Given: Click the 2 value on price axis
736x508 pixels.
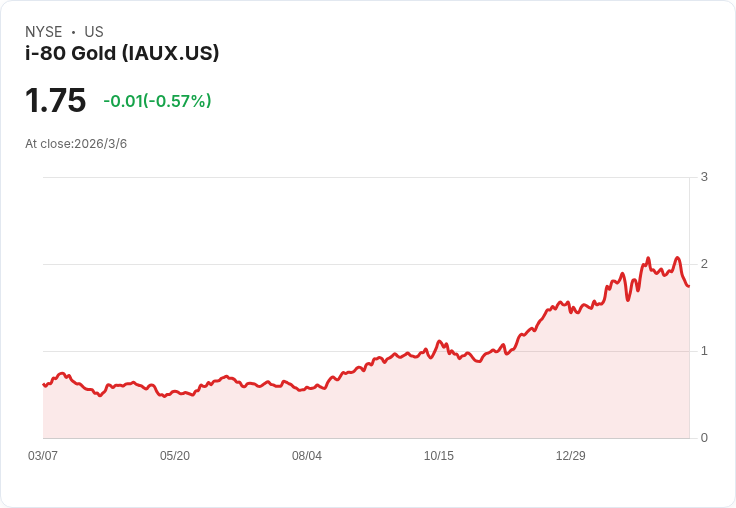Looking at the screenshot, I should 704,264.
